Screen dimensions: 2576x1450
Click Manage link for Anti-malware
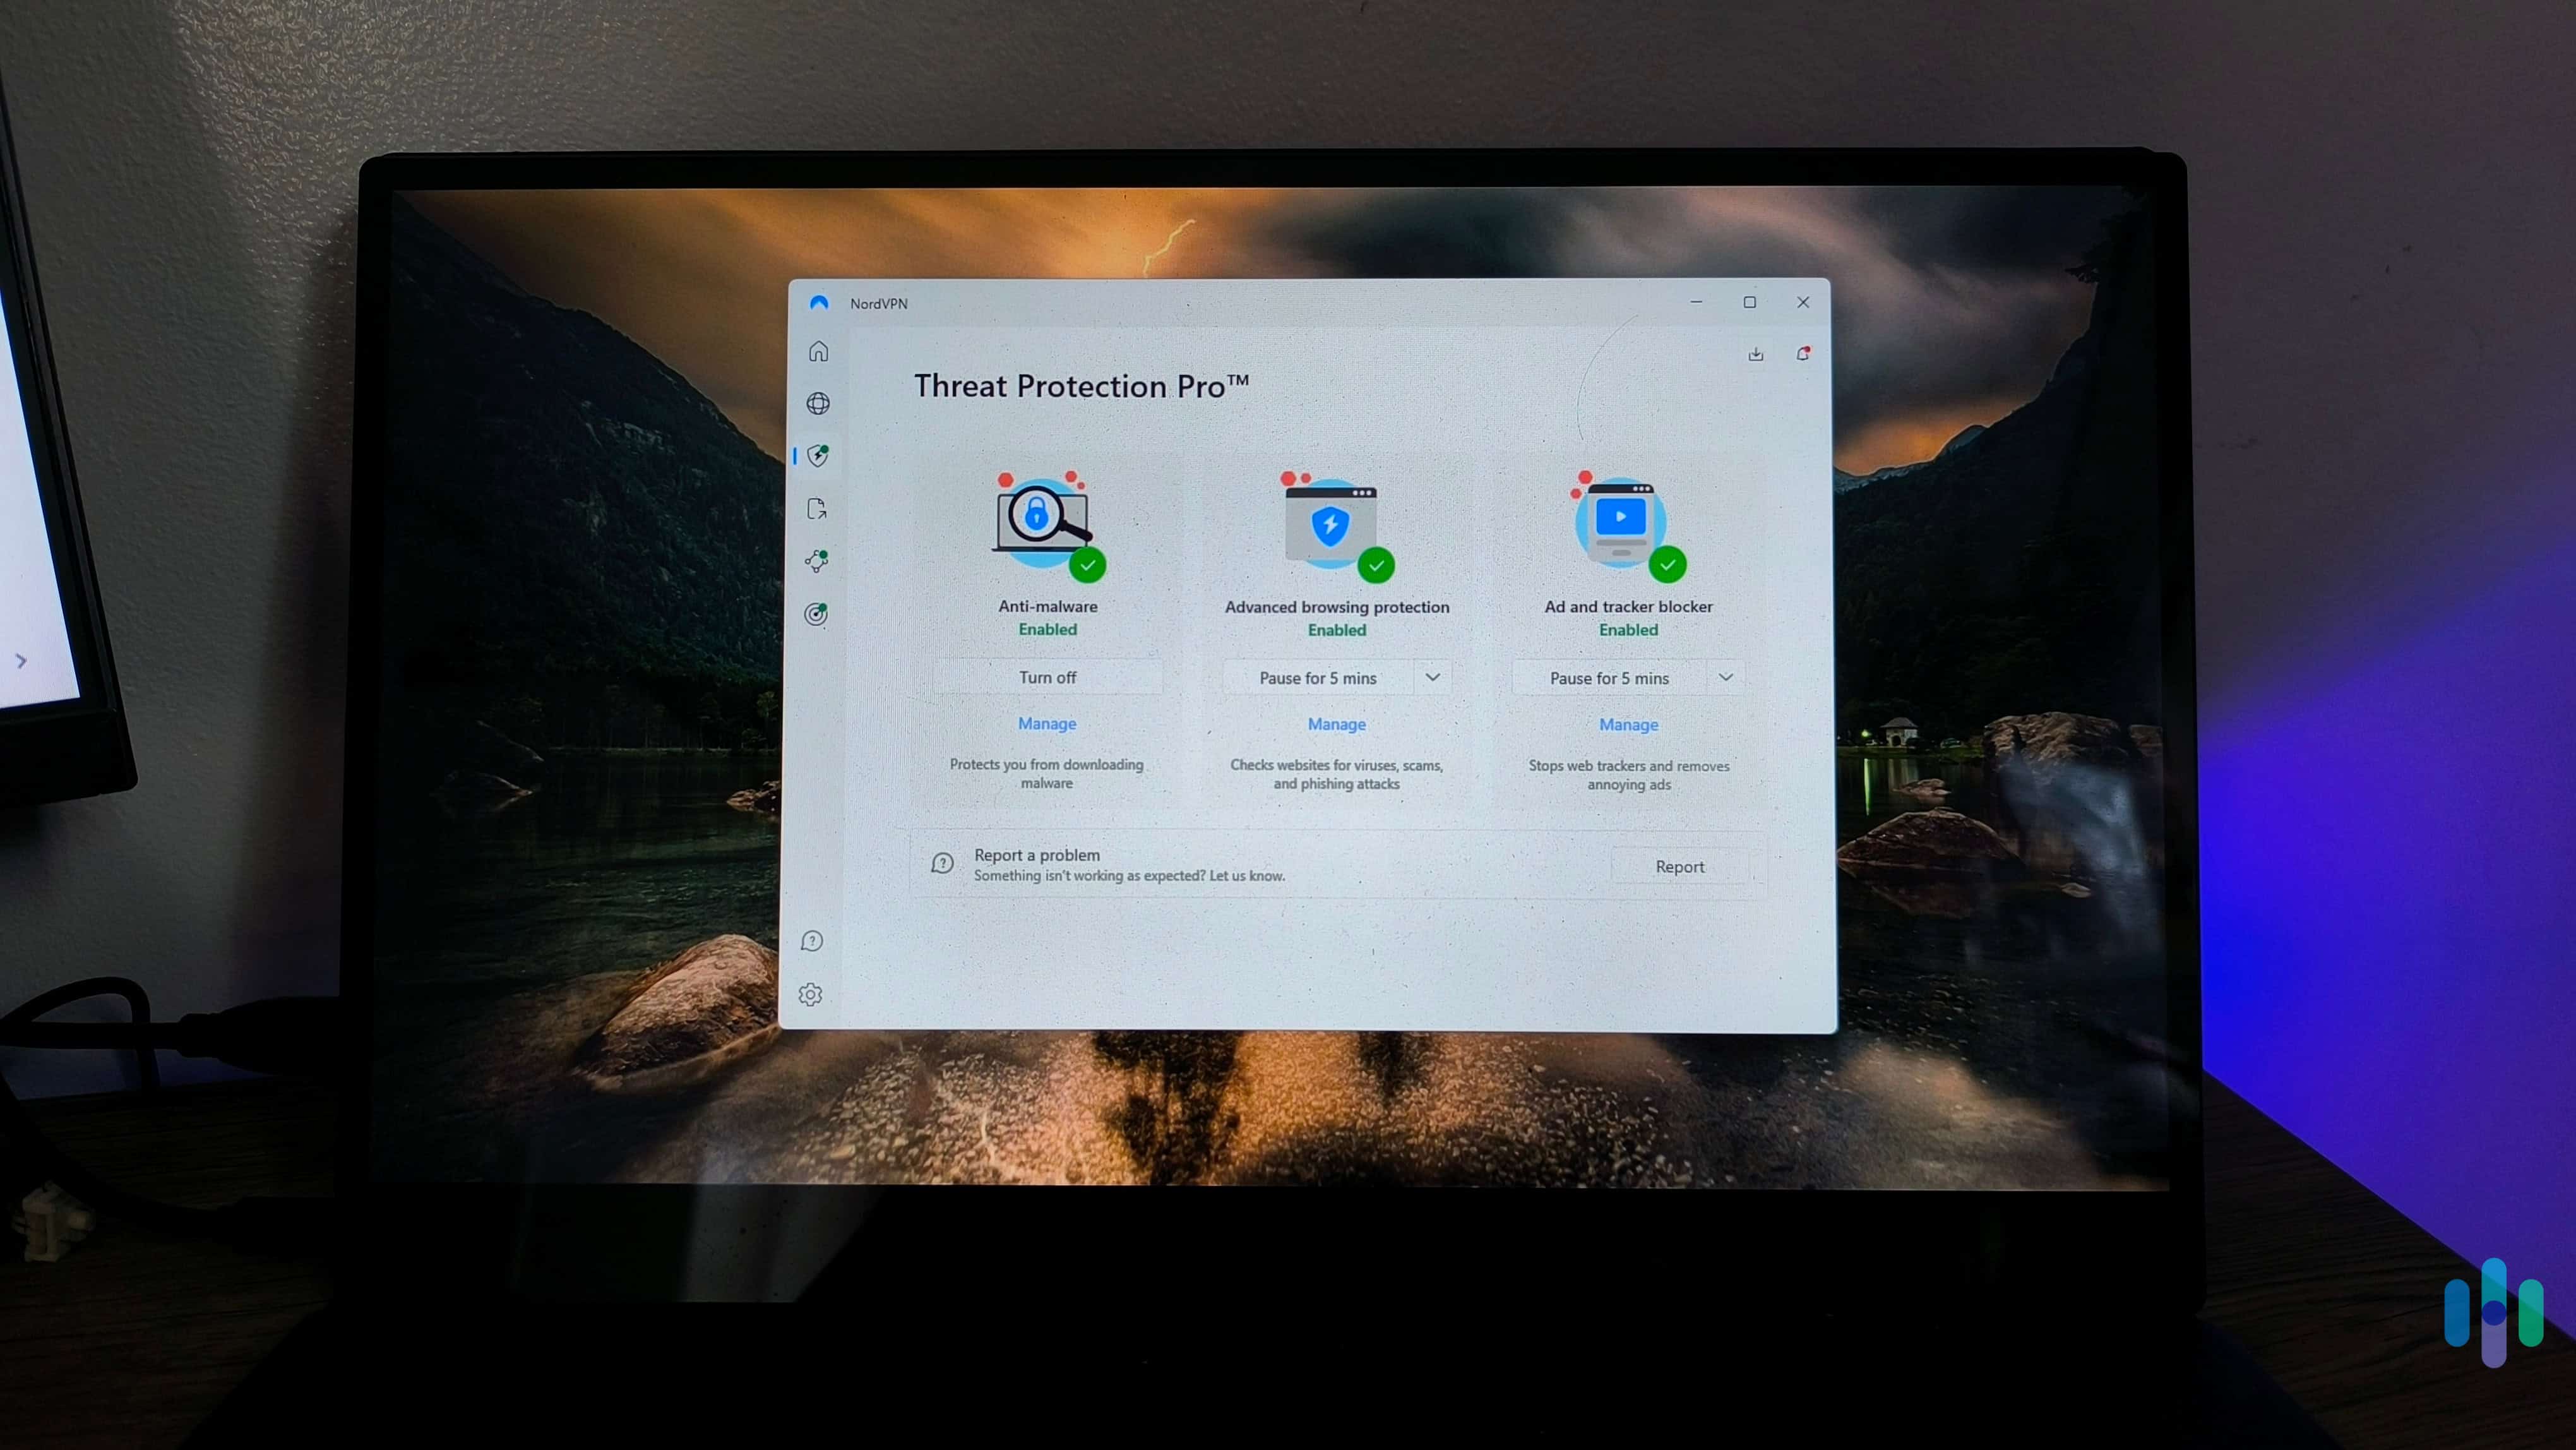coord(1046,722)
